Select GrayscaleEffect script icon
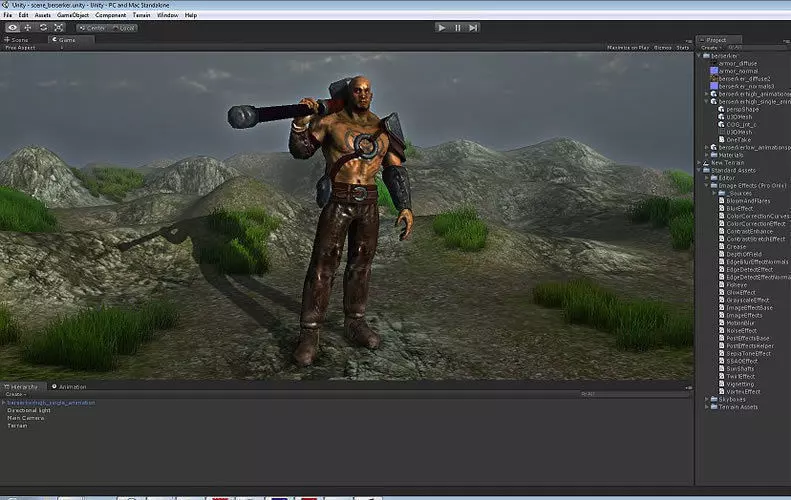Viewport: 791px width, 500px height. (721, 300)
